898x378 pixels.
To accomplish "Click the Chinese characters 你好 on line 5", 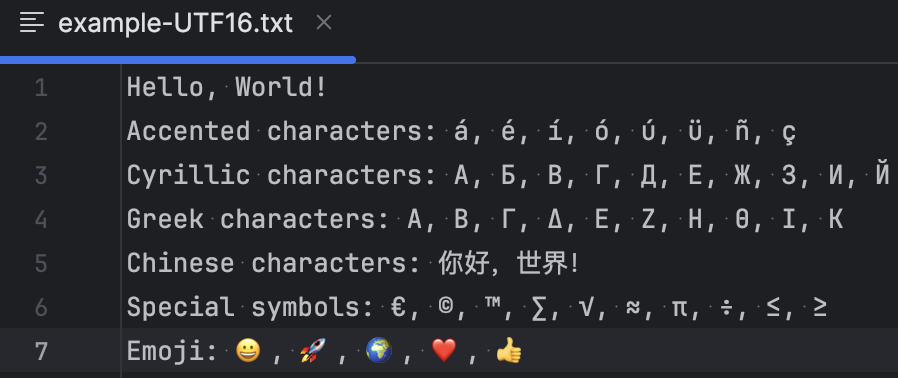I will point(464,264).
